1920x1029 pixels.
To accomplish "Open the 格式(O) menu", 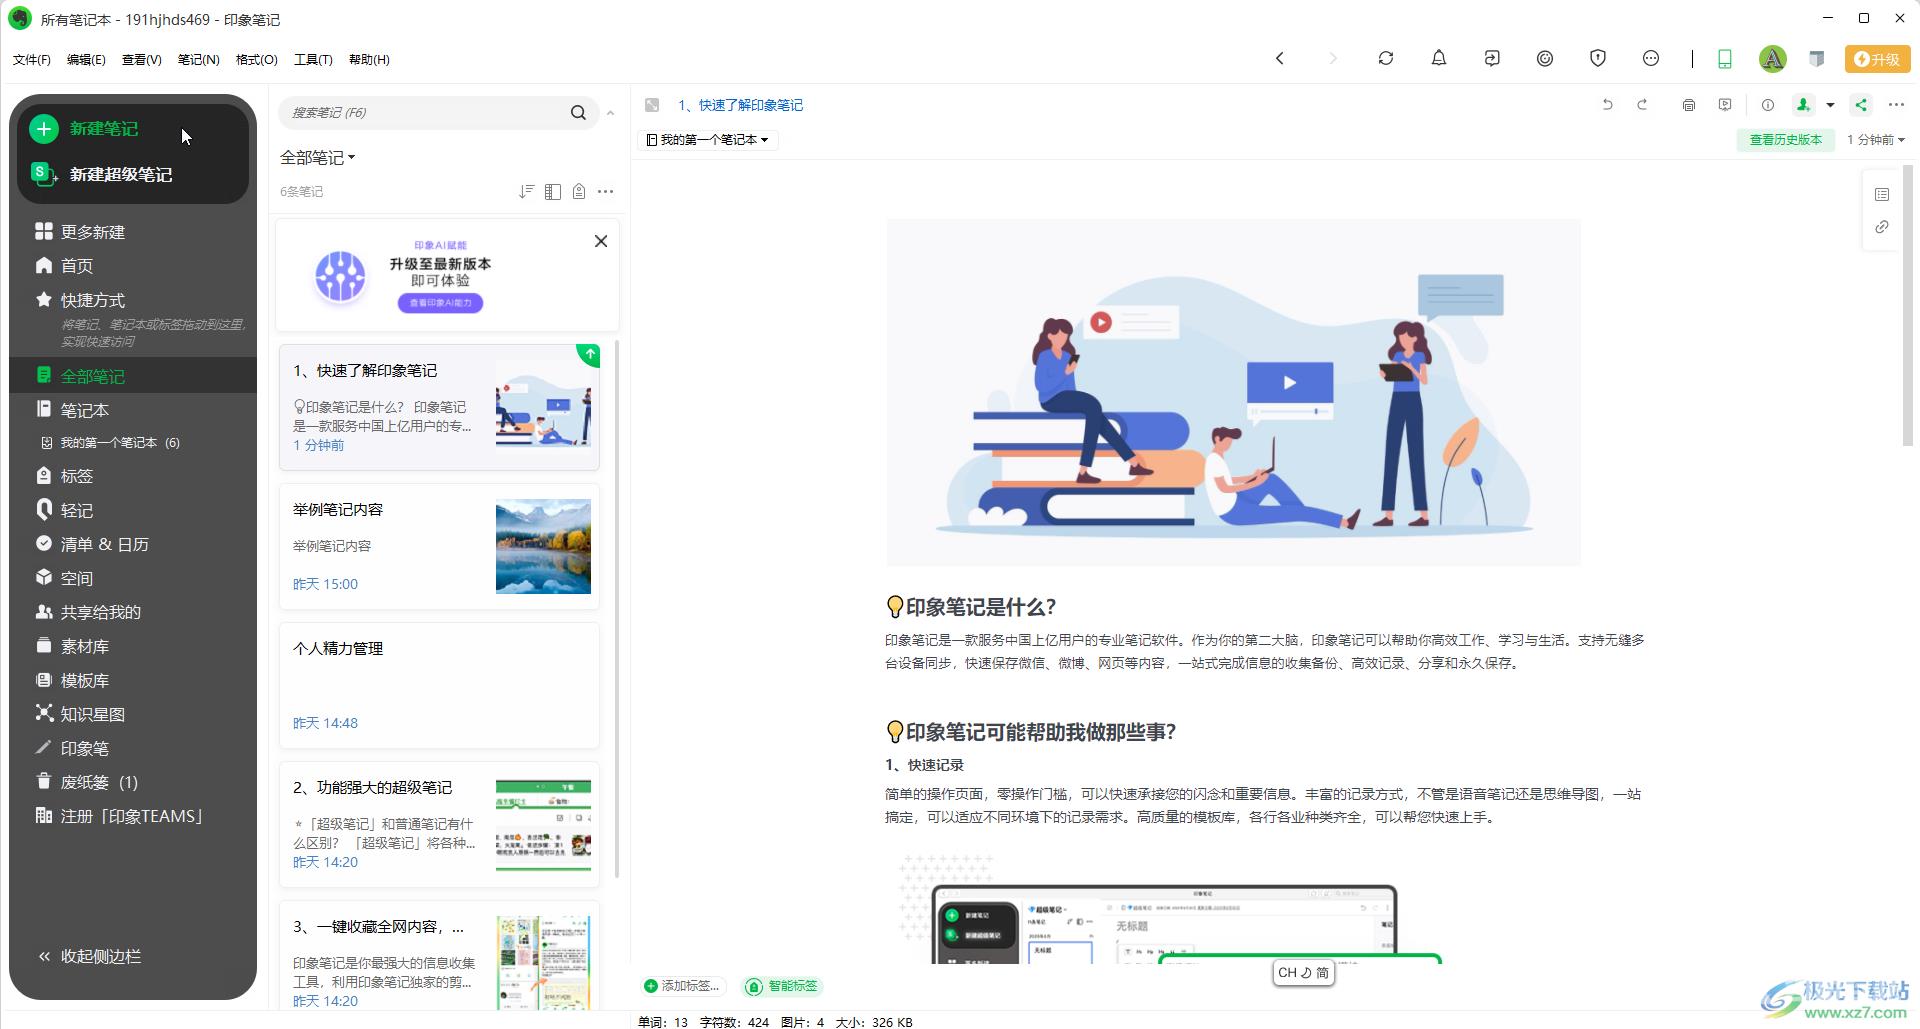I will click(256, 60).
